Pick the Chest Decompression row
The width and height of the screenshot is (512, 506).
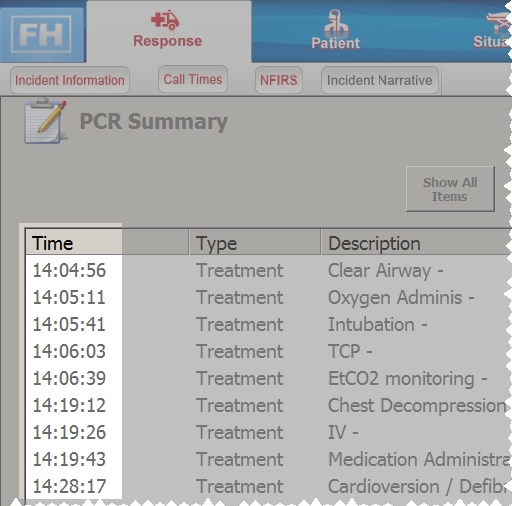pyautogui.click(x=268, y=405)
